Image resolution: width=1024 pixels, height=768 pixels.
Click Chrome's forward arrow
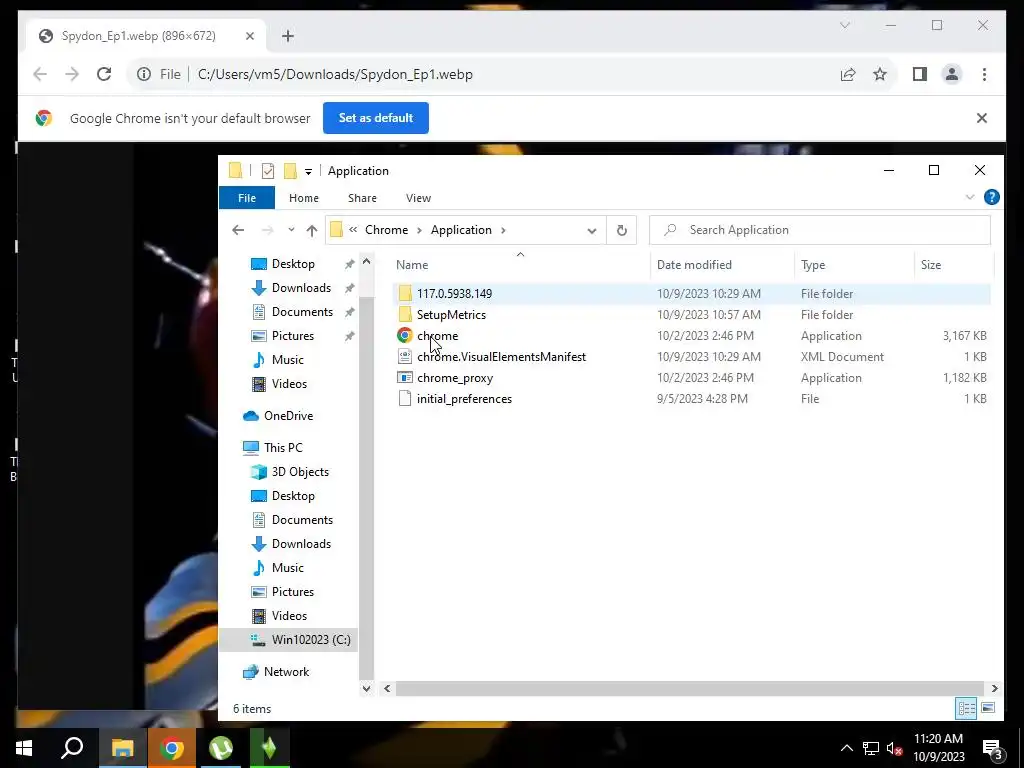click(72, 74)
